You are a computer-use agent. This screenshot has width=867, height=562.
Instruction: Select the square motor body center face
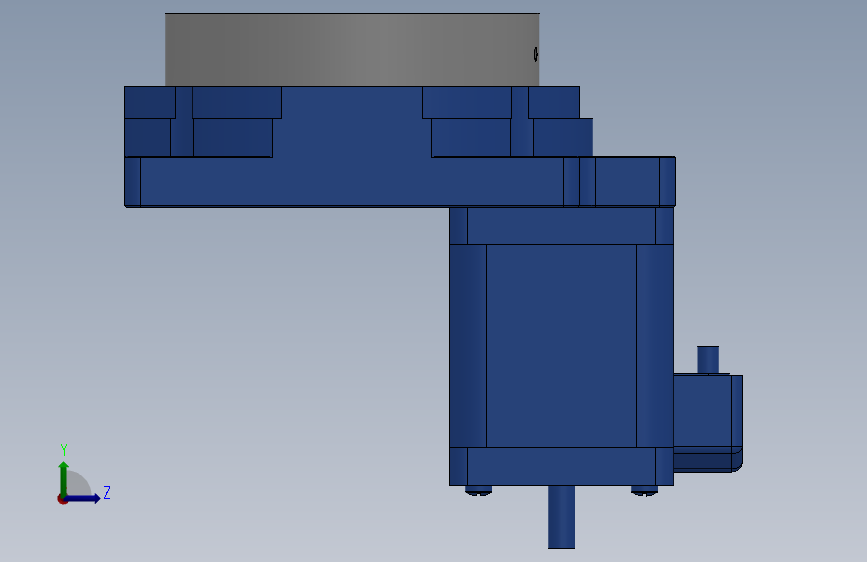[x=561, y=346]
